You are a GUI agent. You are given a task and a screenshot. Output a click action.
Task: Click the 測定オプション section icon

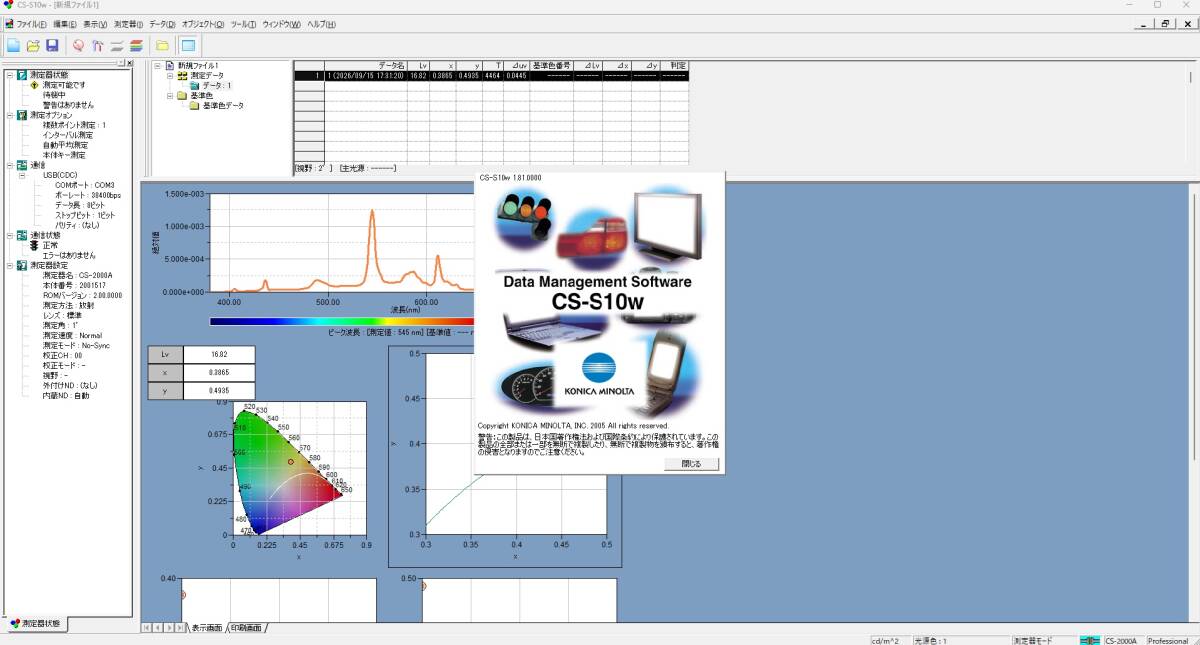tap(22, 115)
